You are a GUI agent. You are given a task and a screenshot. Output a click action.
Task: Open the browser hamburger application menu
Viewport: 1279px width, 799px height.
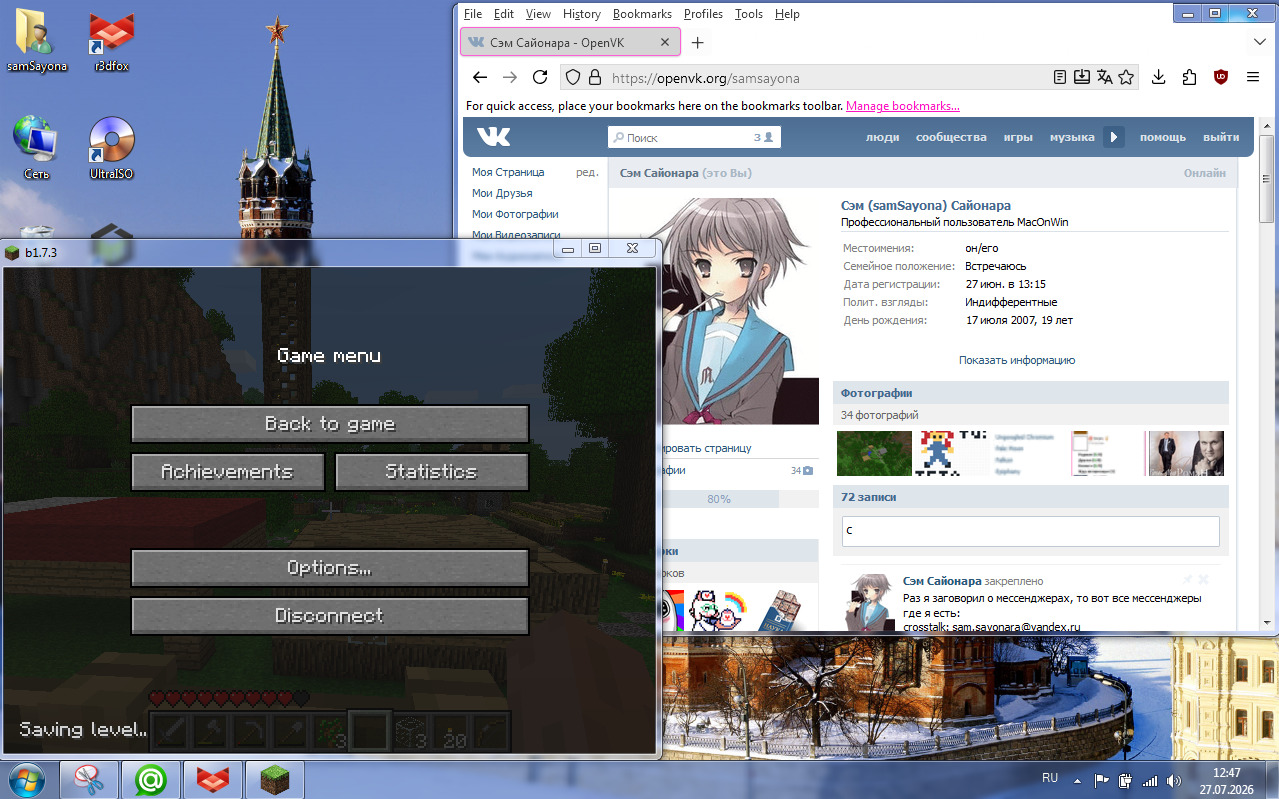click(x=1253, y=77)
